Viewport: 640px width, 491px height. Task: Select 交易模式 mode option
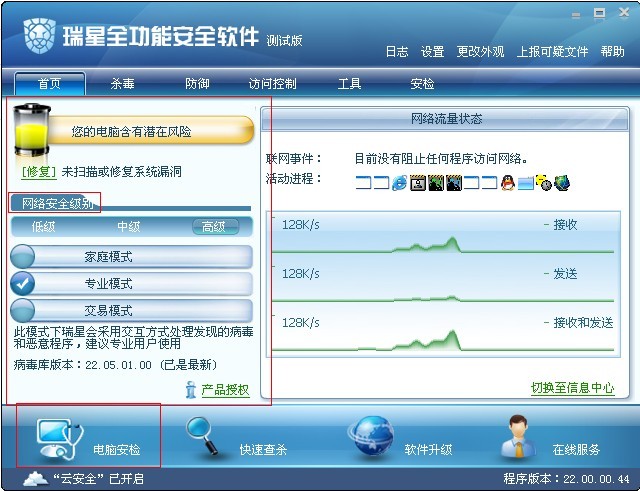point(131,310)
